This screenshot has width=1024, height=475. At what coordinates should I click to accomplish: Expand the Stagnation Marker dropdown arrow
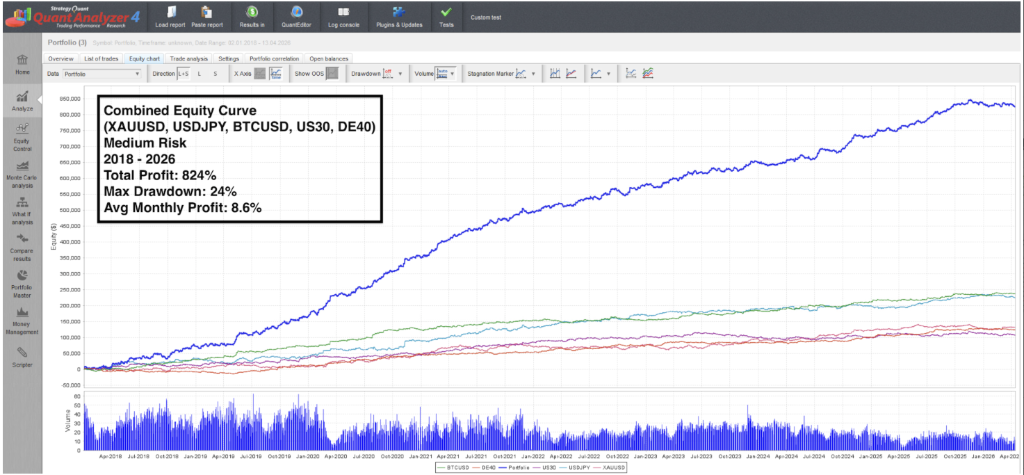point(534,74)
